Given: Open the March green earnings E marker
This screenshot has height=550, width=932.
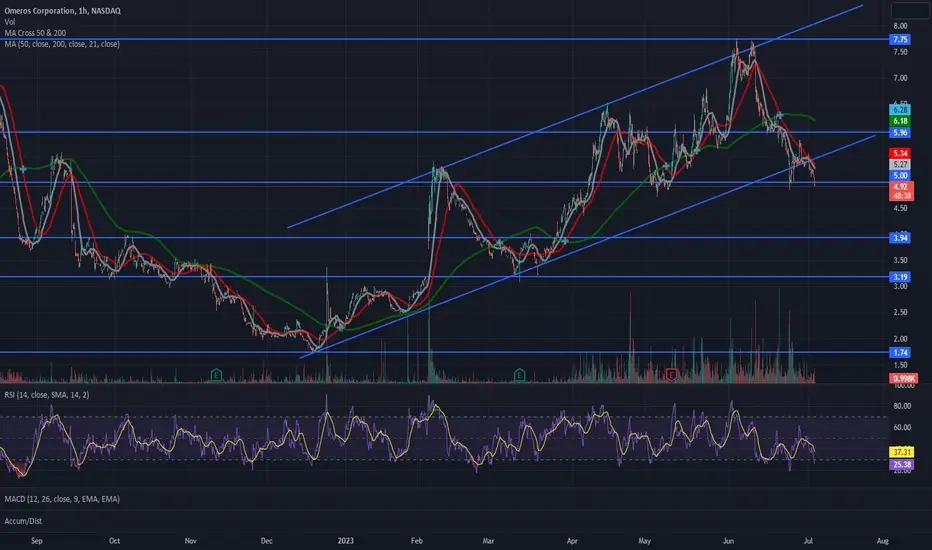Looking at the screenshot, I should [519, 375].
